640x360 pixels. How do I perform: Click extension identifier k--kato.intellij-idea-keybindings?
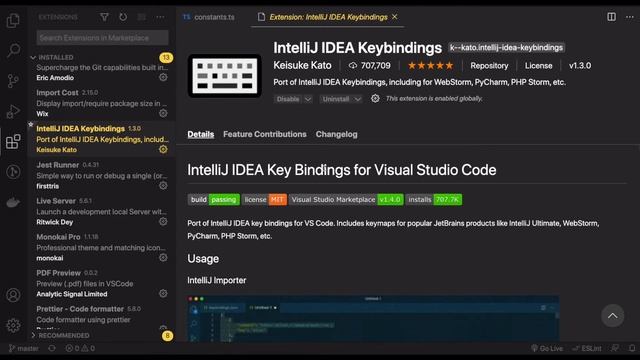(507, 48)
